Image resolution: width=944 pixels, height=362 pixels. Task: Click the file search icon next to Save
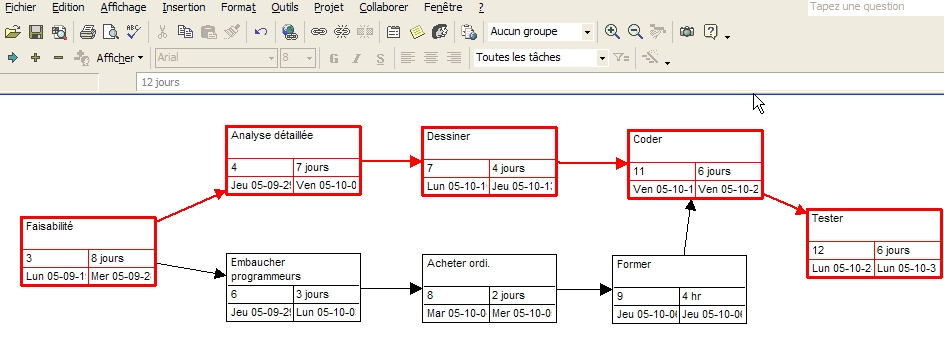pyautogui.click(x=58, y=32)
